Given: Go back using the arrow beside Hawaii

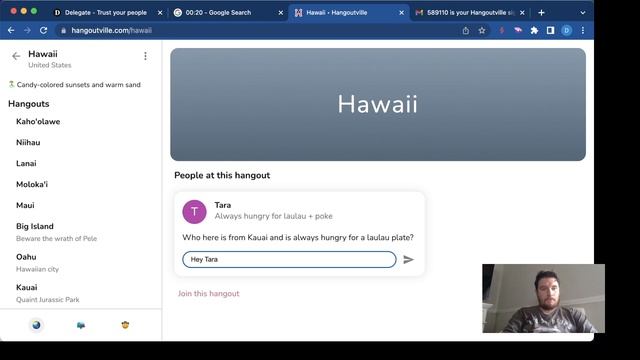Looking at the screenshot, I should tap(16, 56).
